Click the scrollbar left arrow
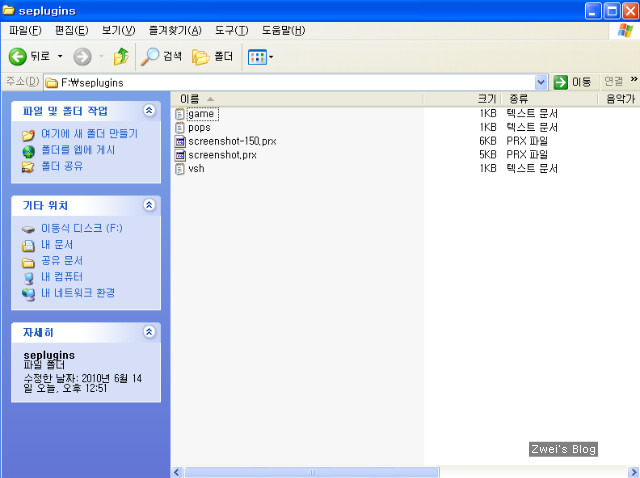The width and height of the screenshot is (640, 478). click(177, 472)
